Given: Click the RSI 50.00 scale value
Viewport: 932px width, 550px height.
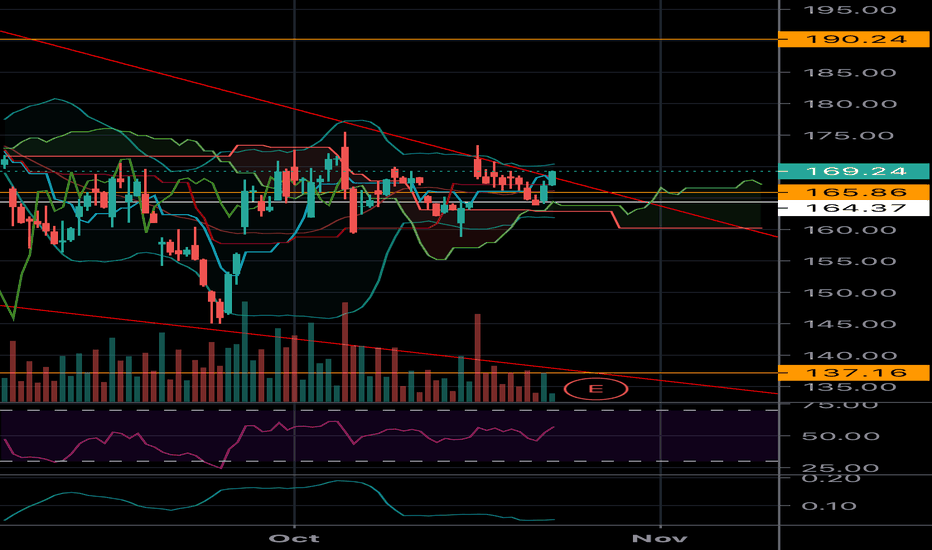Looking at the screenshot, I should click(x=840, y=436).
